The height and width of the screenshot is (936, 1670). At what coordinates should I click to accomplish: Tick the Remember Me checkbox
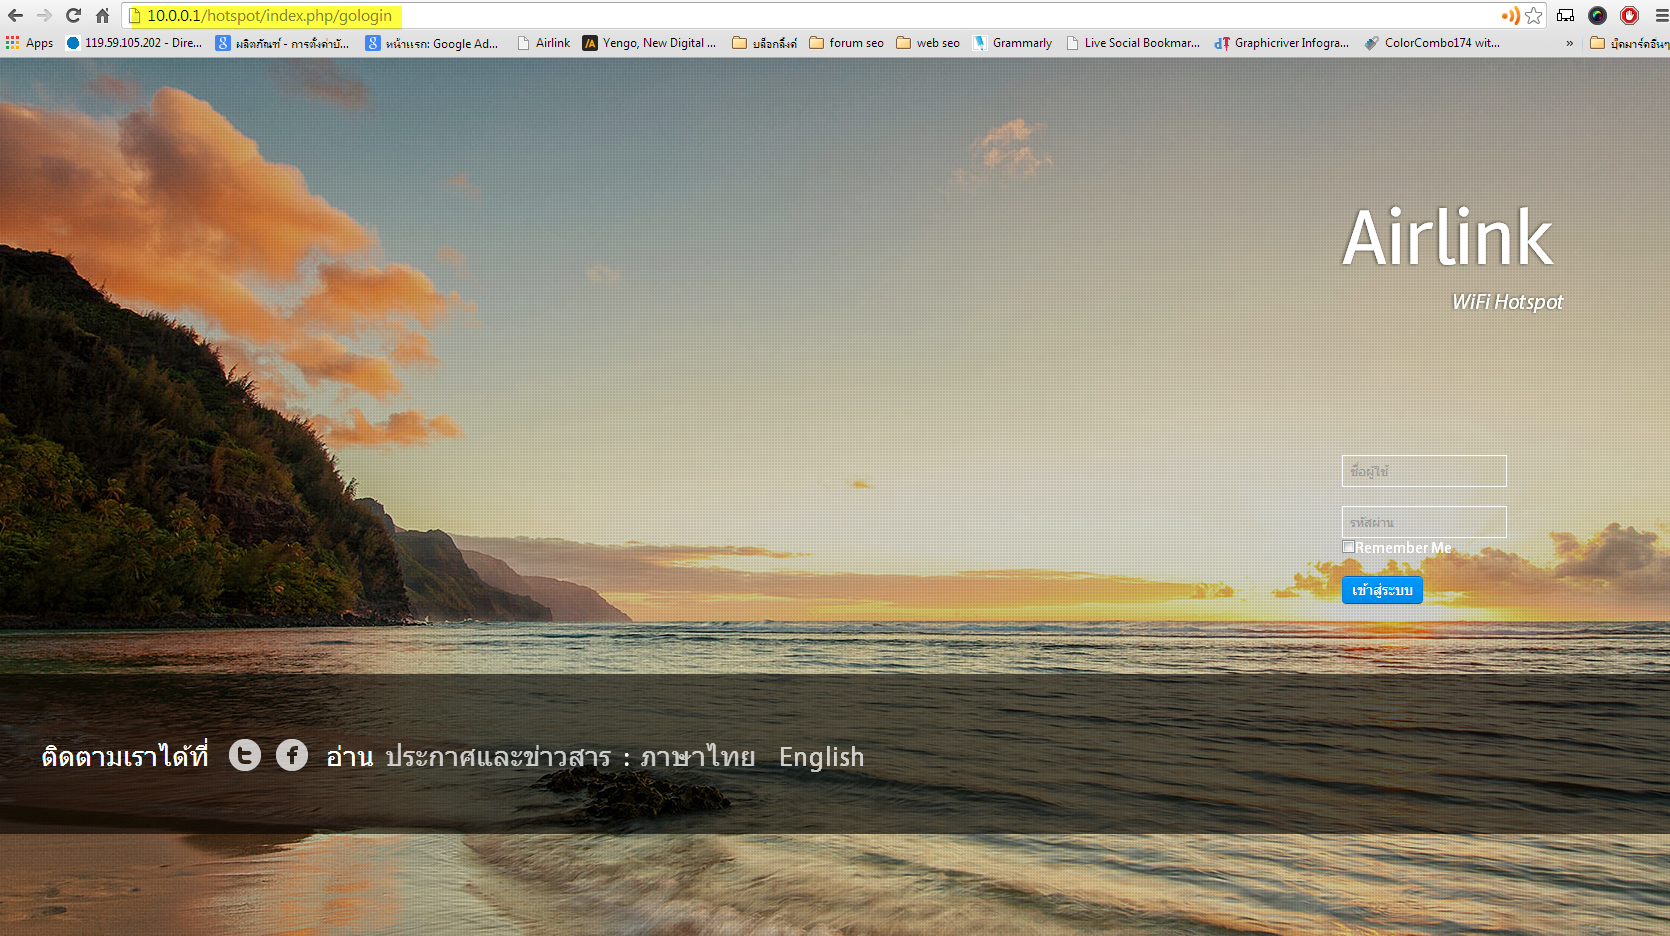1349,546
